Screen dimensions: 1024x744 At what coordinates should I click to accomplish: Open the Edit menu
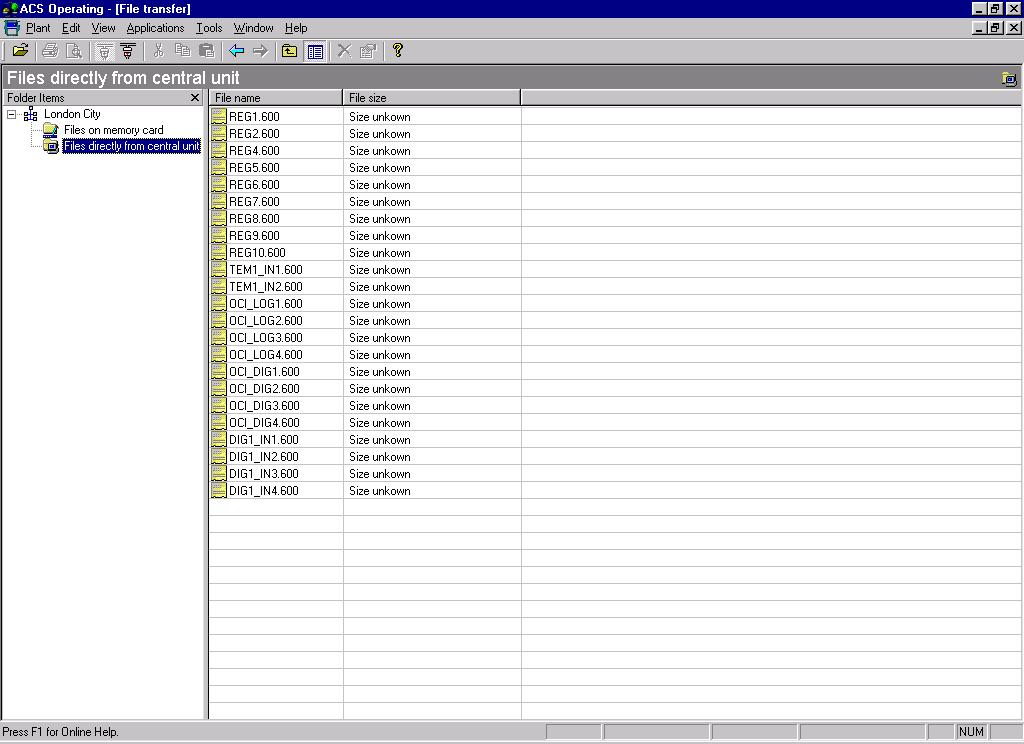(71, 28)
